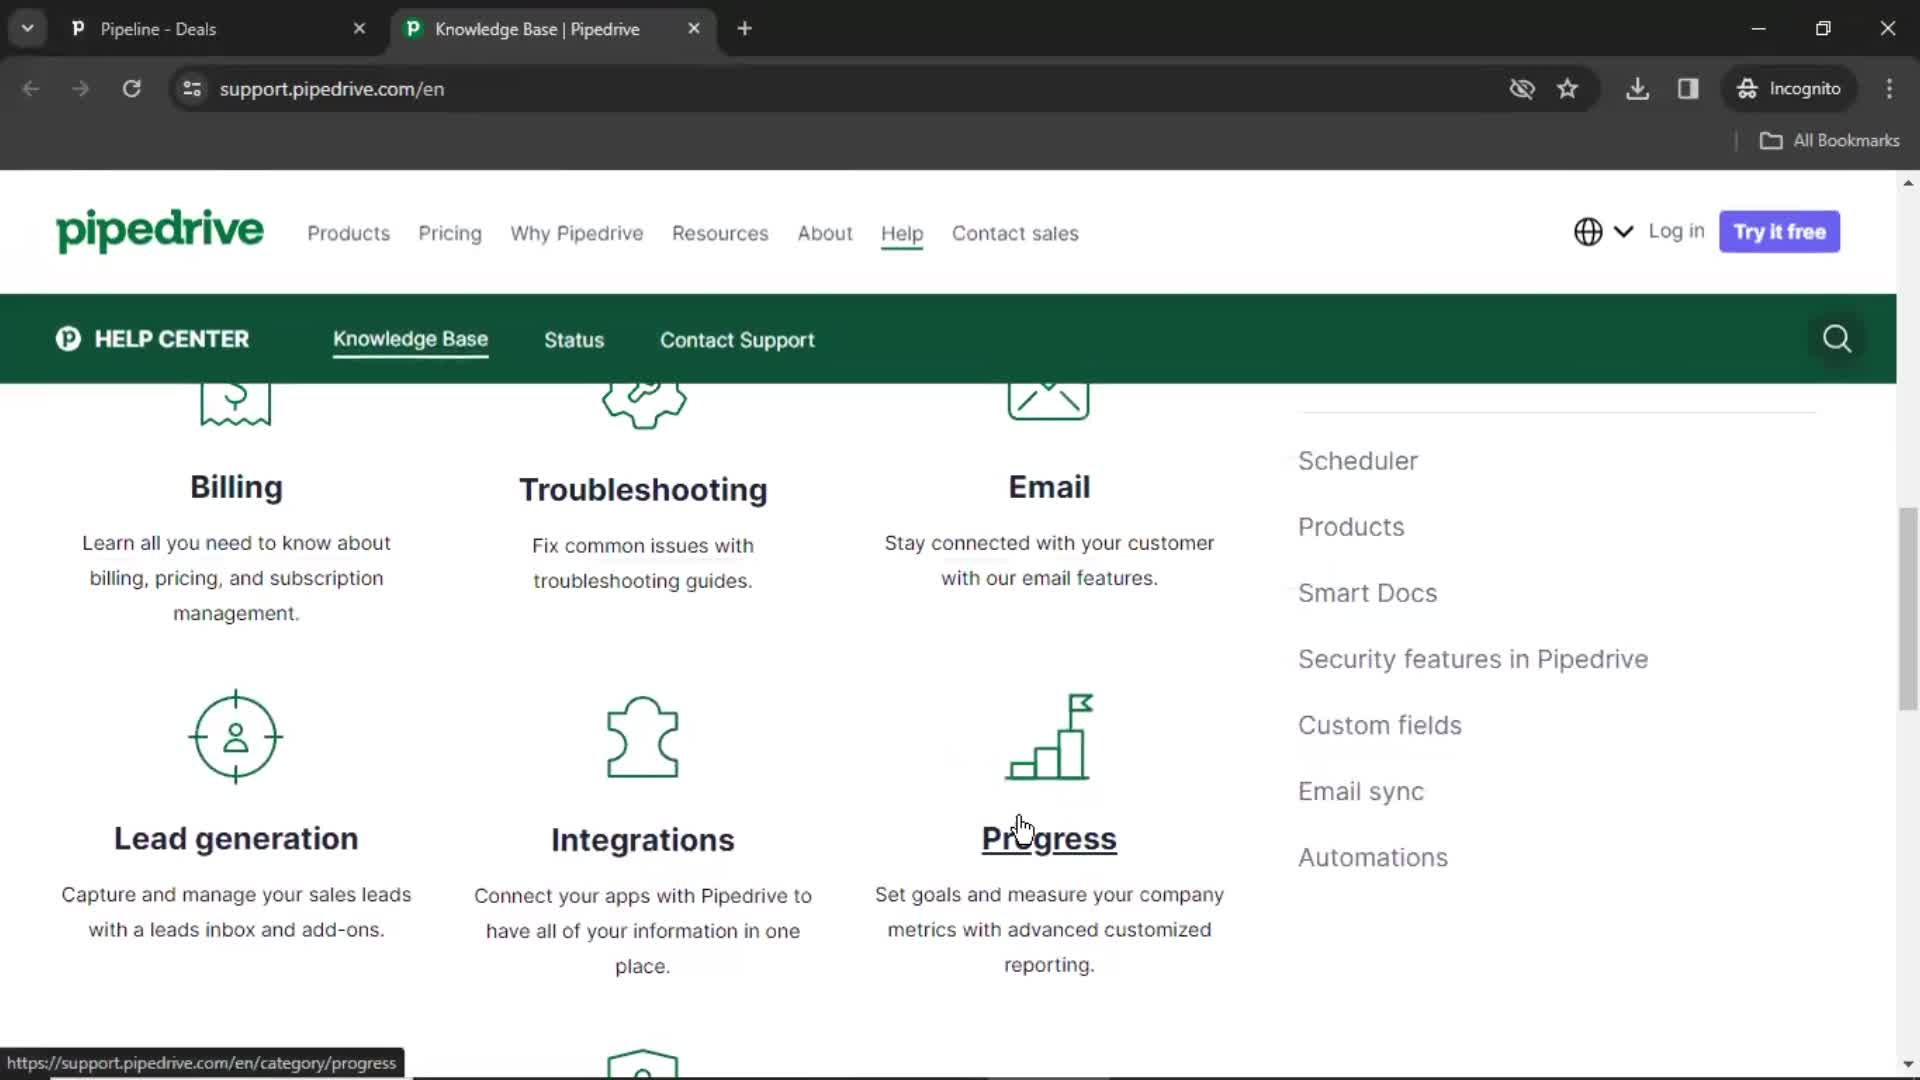This screenshot has width=1920, height=1080.
Task: Open the Scheduler topic link
Action: (1358, 461)
